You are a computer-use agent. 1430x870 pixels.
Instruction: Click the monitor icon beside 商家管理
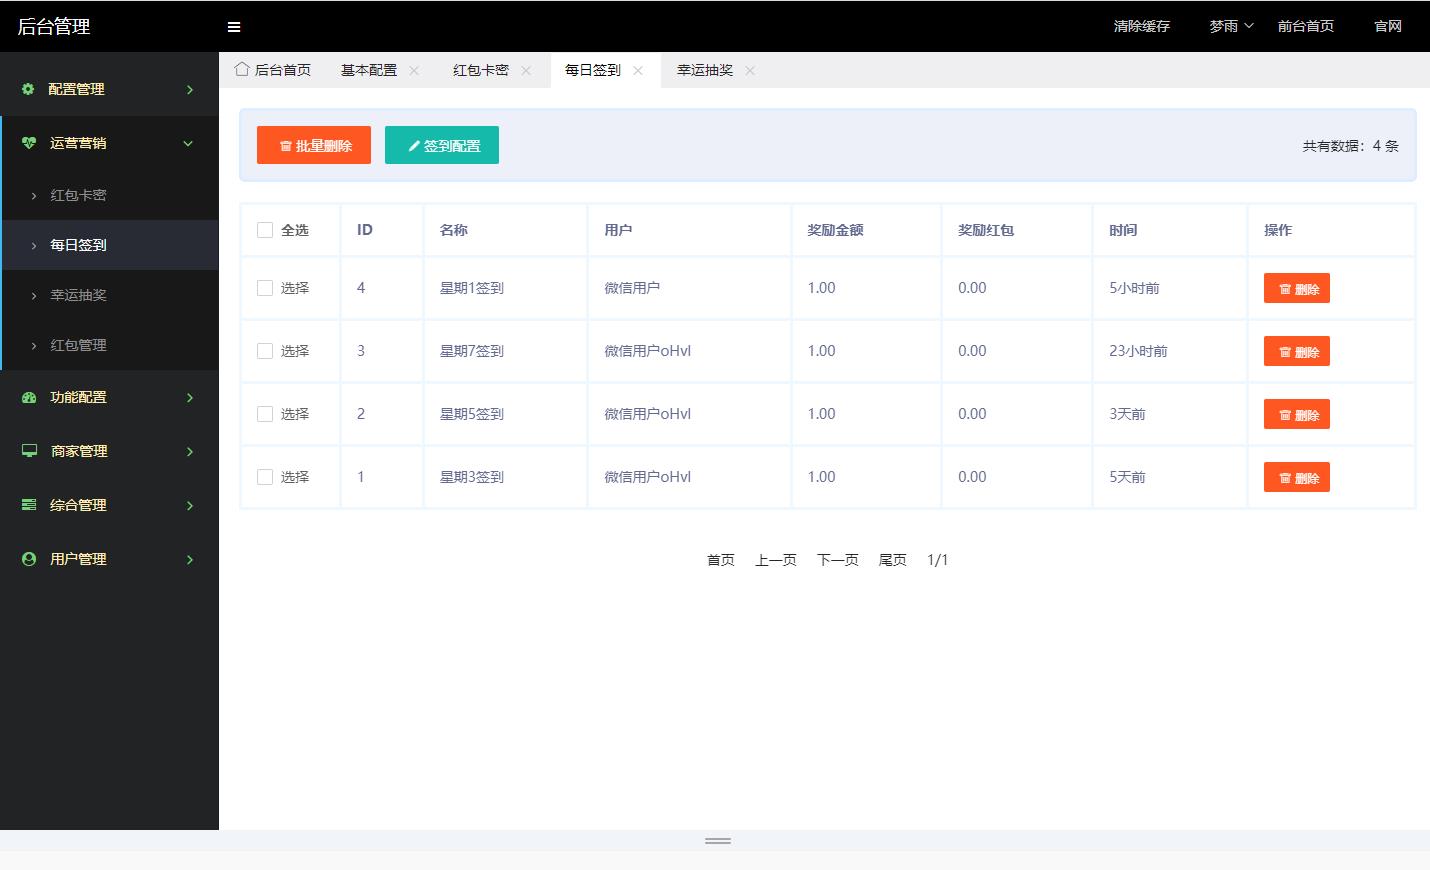click(x=29, y=451)
